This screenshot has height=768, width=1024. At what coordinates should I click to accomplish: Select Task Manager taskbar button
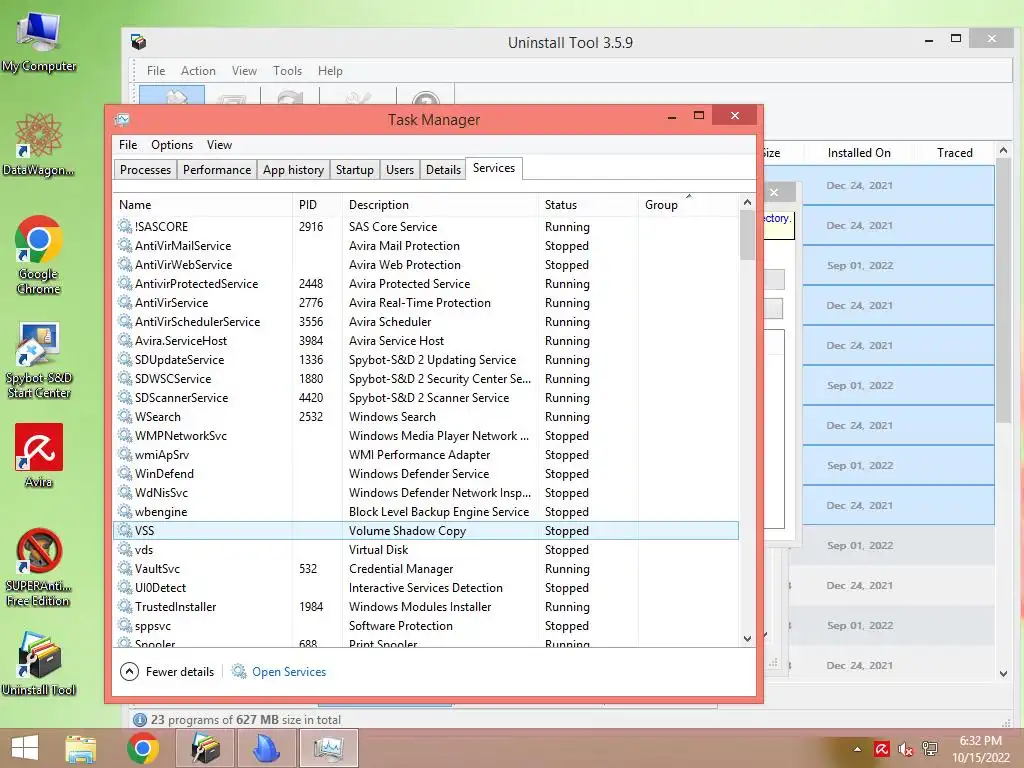point(328,748)
